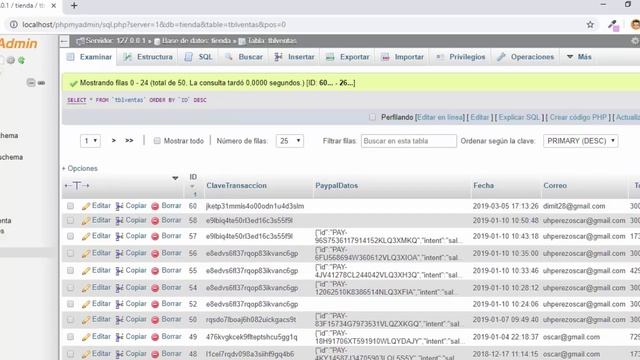Image resolution: width=640 pixels, height=360 pixels.
Task: Sort by ClaveTransaccion column
Action: (x=236, y=186)
